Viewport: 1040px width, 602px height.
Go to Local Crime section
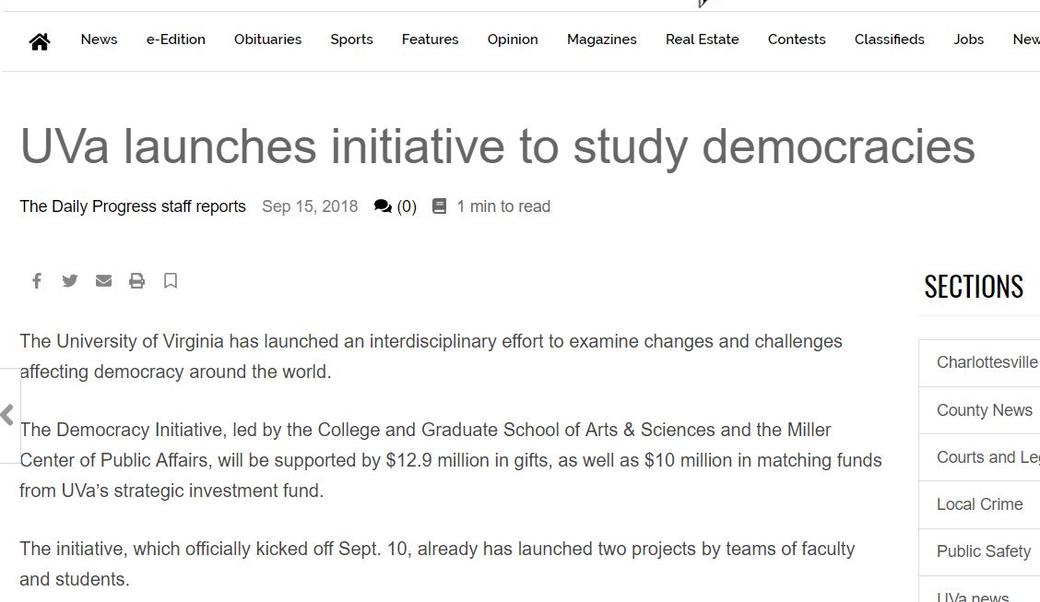point(979,504)
